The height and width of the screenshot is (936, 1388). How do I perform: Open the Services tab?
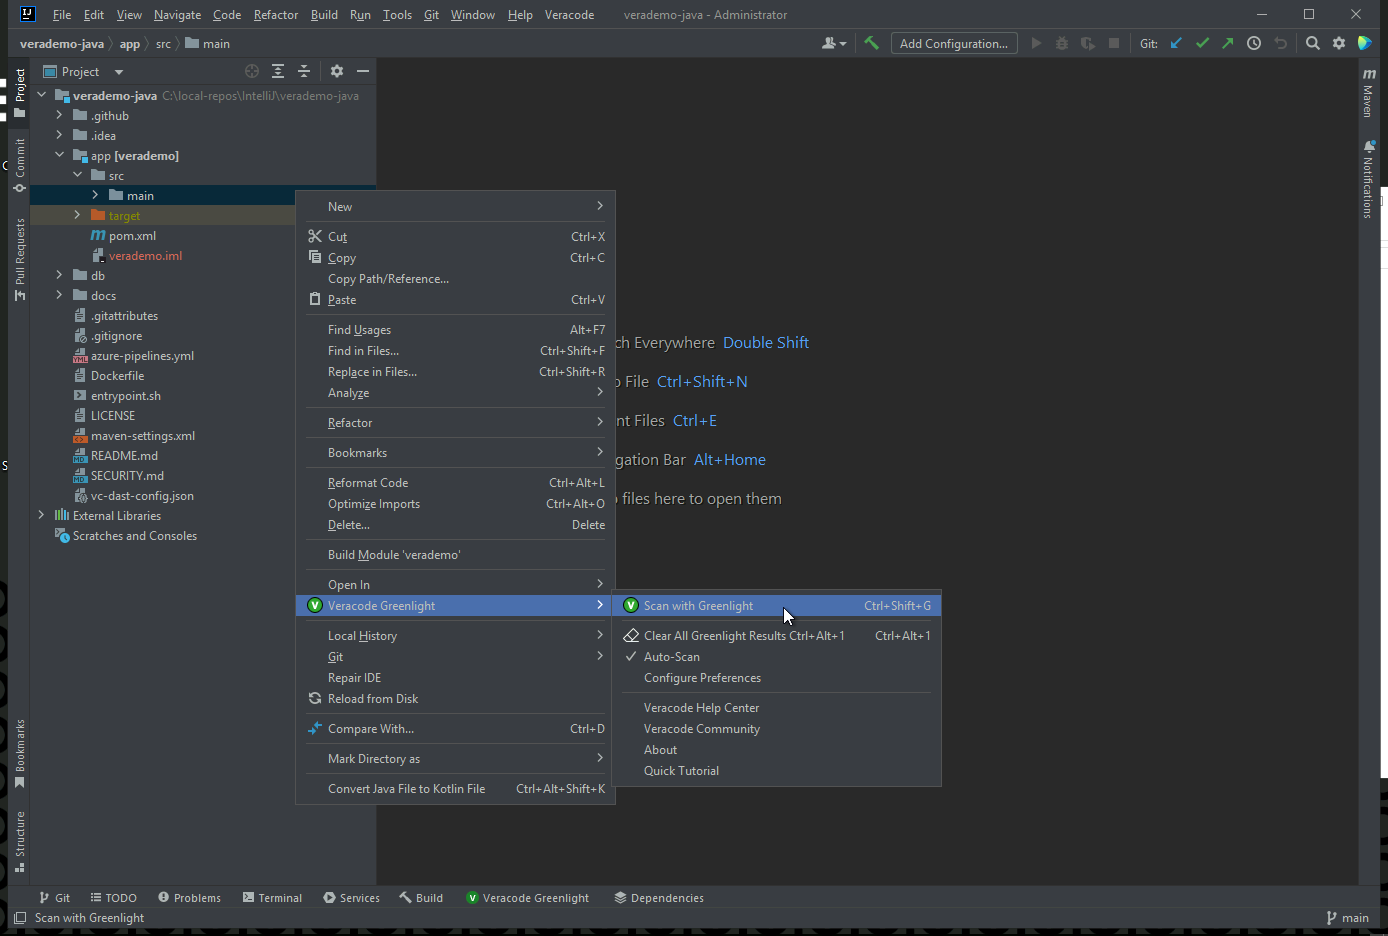[x=351, y=898]
